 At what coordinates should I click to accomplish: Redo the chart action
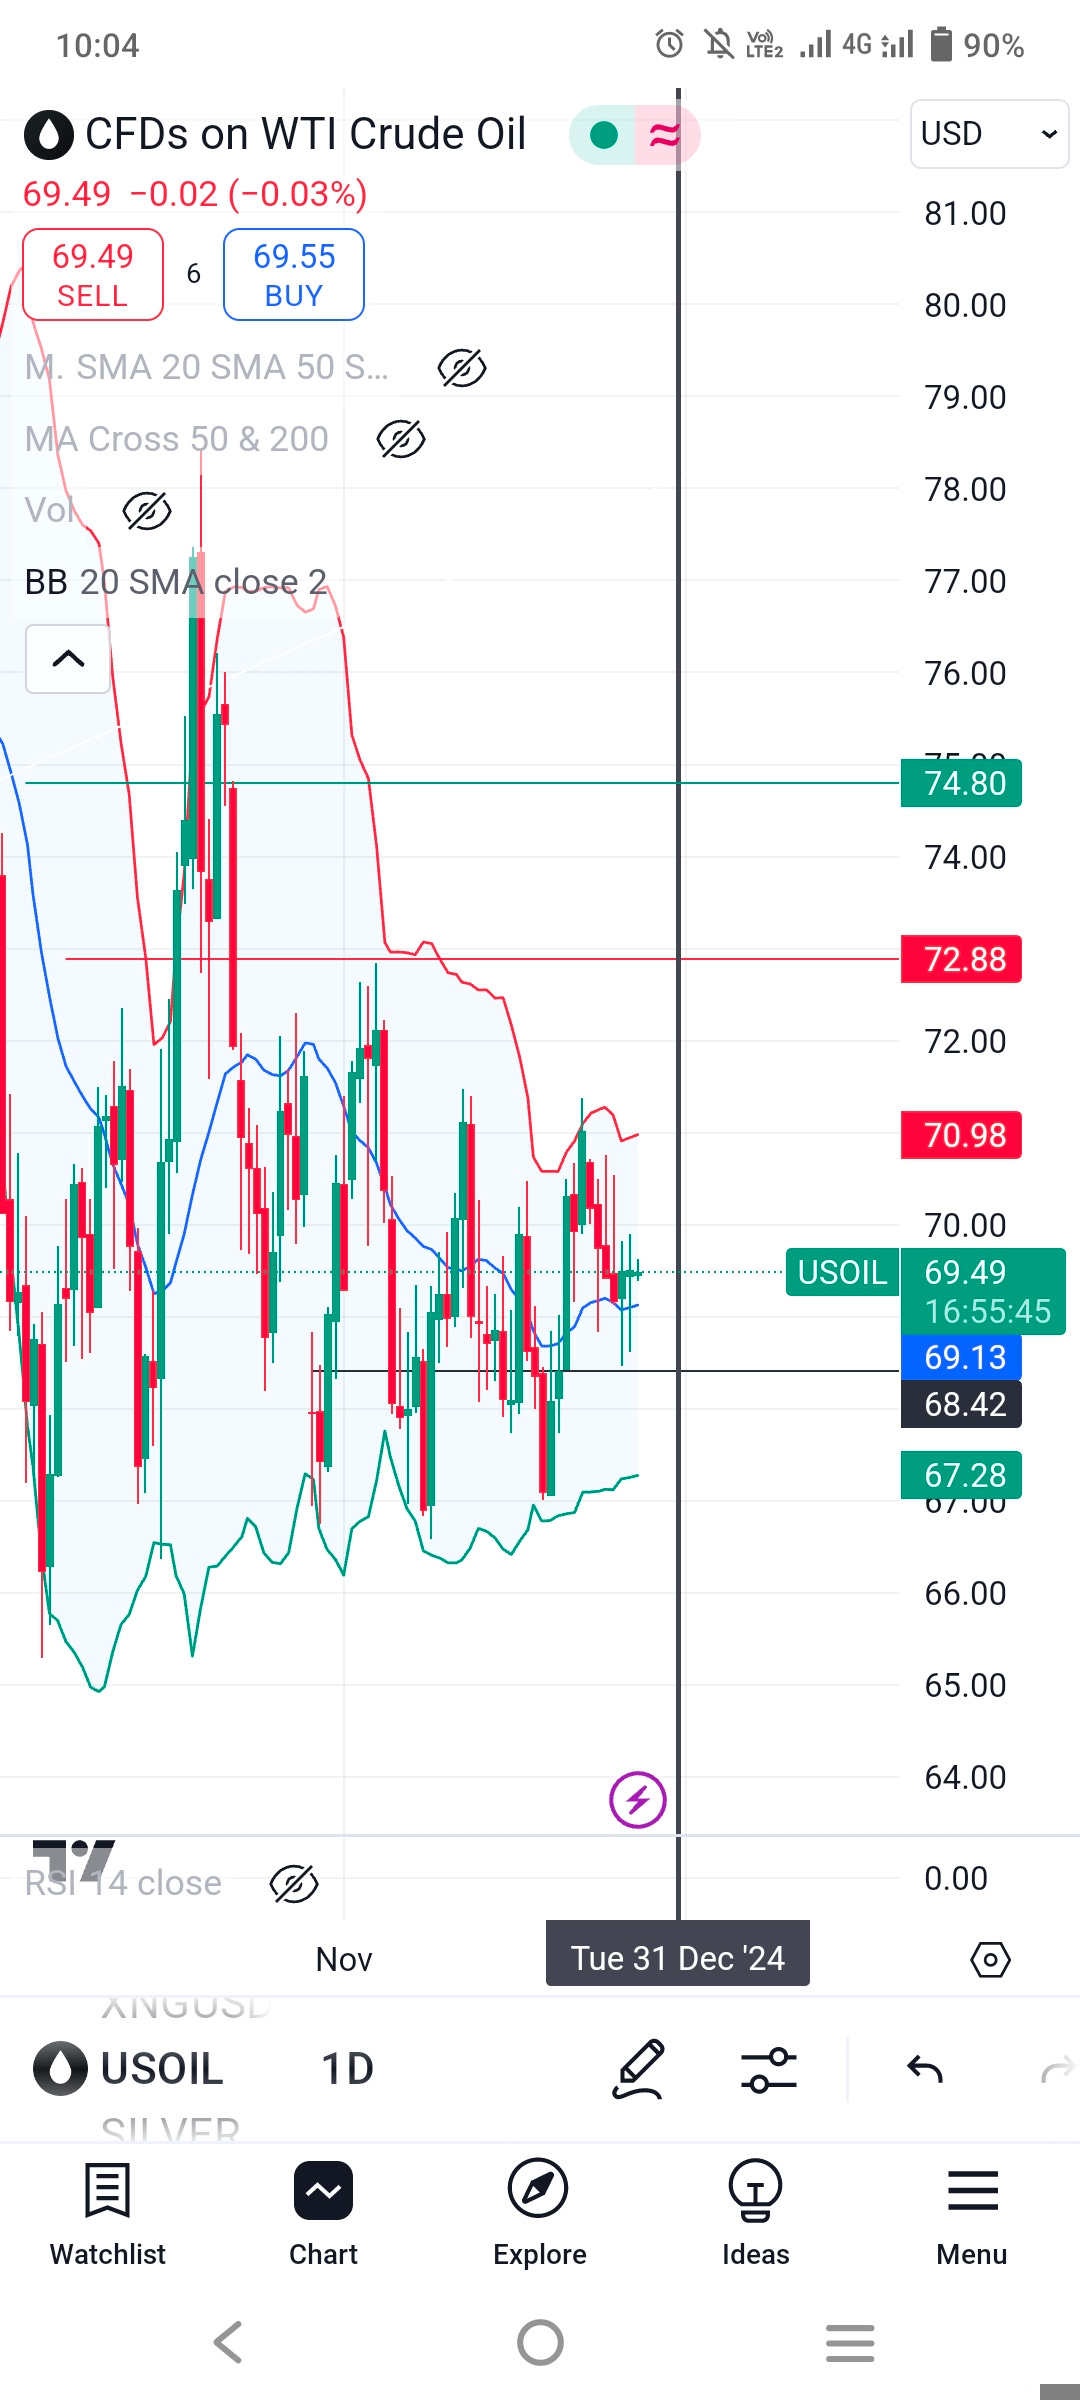(x=1057, y=2069)
